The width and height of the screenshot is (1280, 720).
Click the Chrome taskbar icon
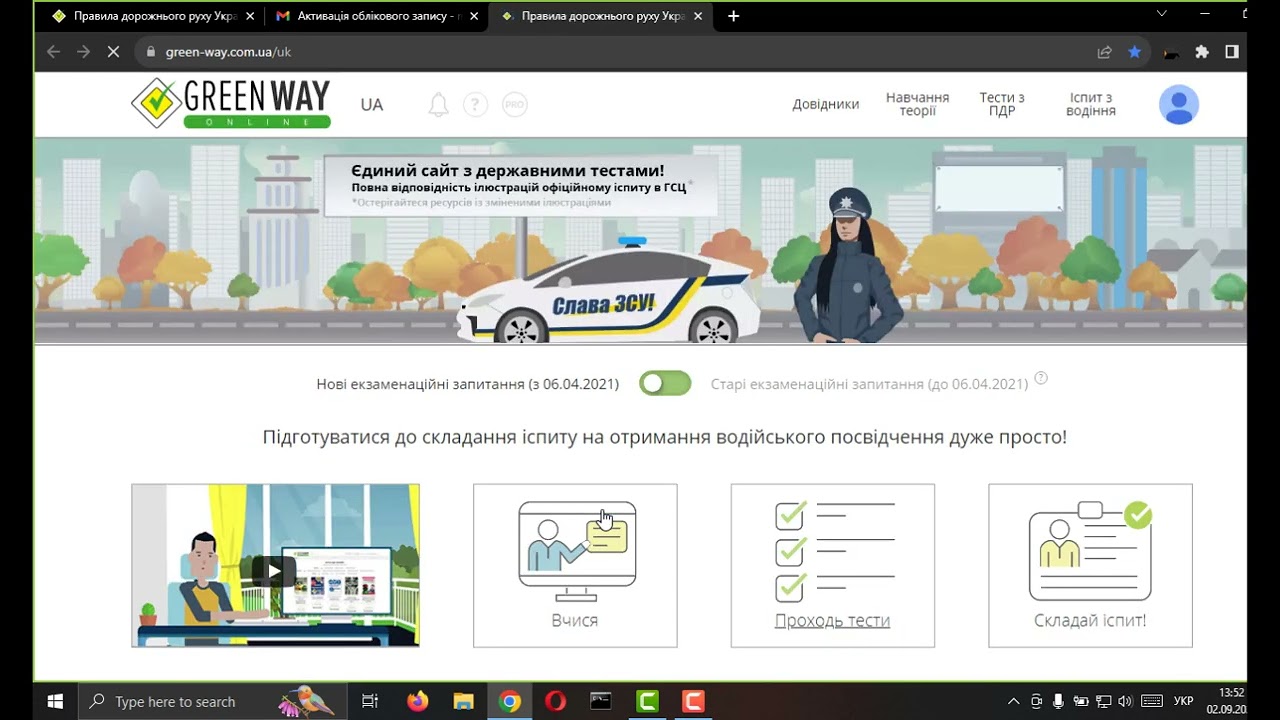point(510,701)
